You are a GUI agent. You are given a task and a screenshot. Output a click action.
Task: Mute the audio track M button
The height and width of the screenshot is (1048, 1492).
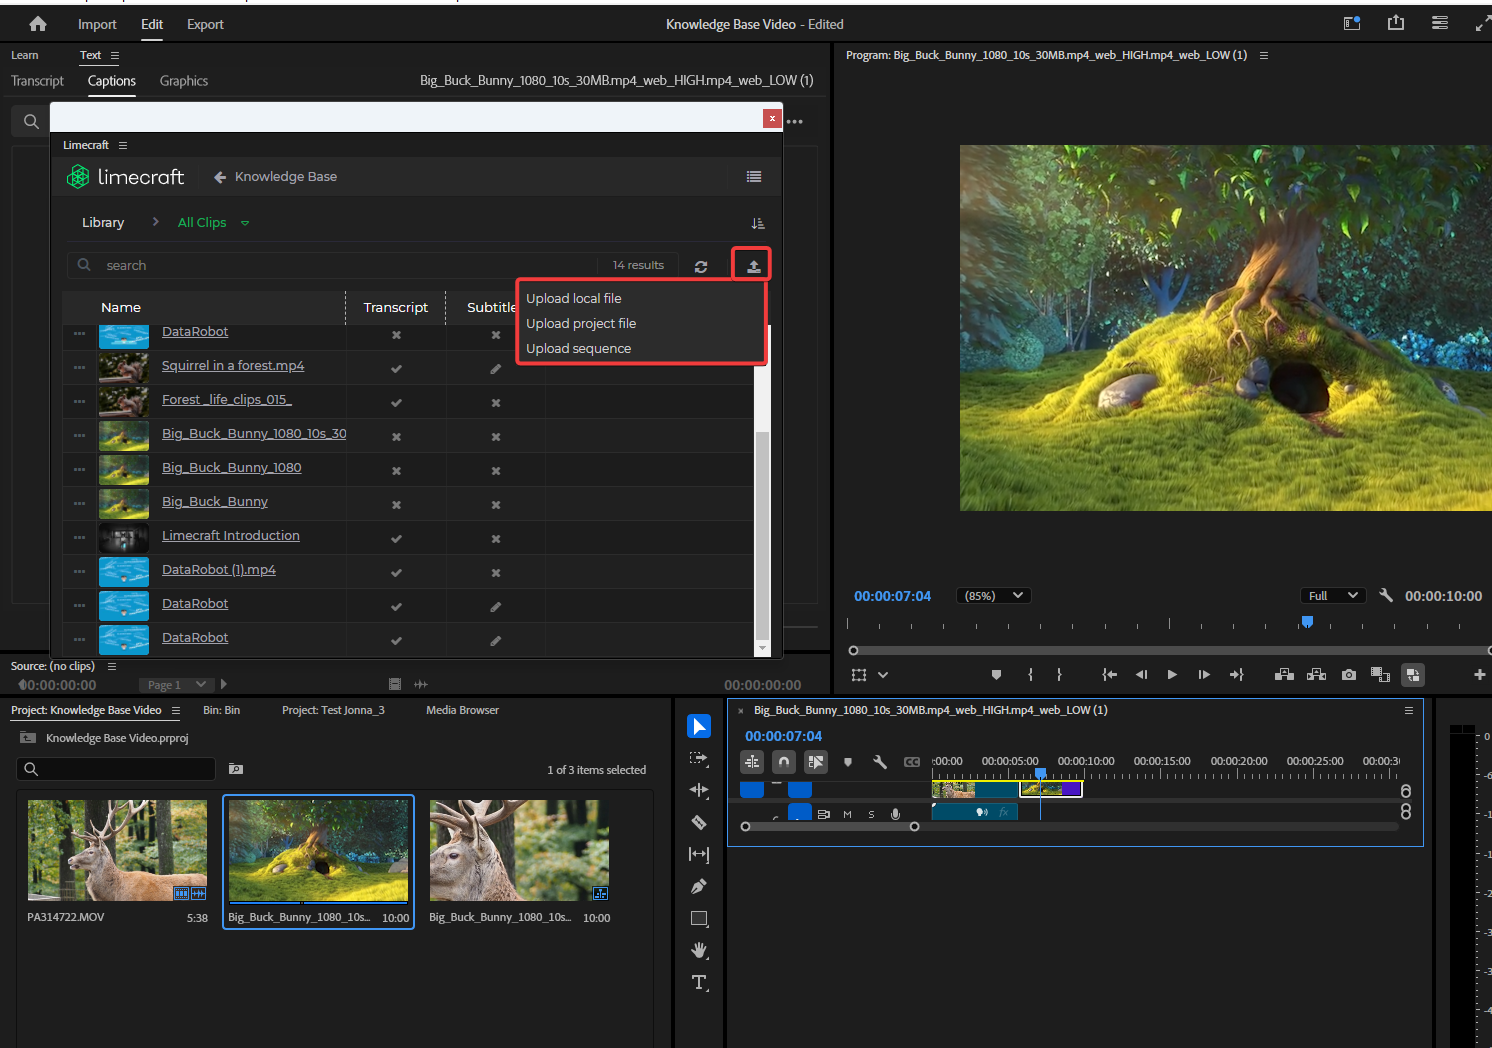pyautogui.click(x=847, y=814)
